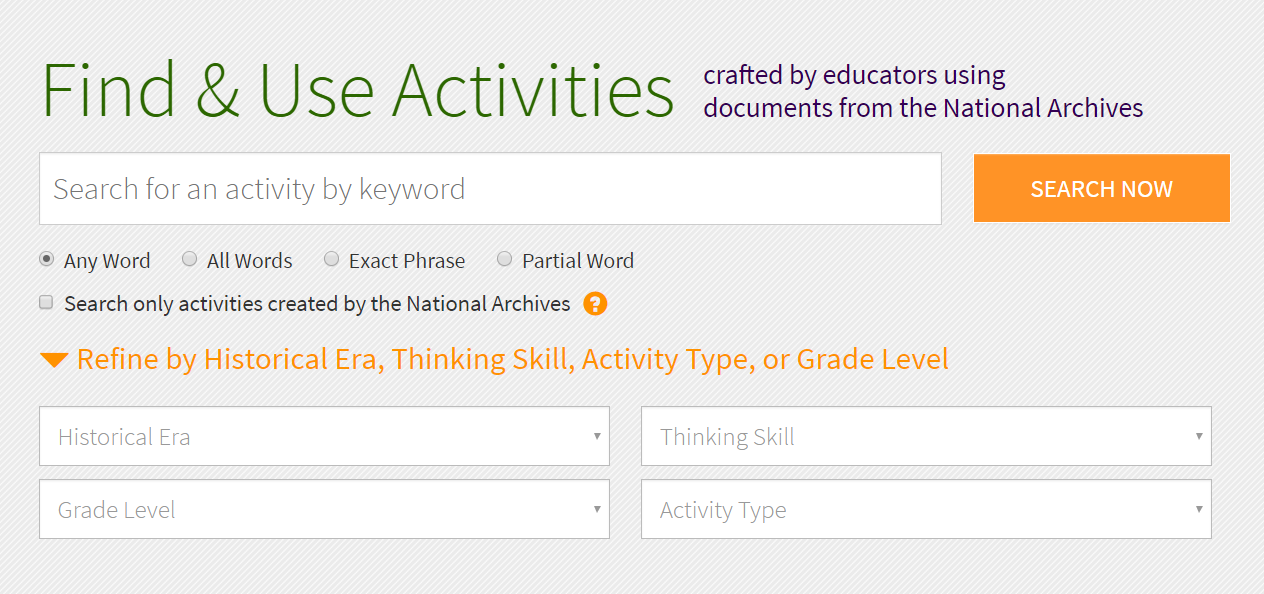This screenshot has width=1264, height=594.
Task: Select the Exact Phrase radio button
Action: [x=332, y=260]
